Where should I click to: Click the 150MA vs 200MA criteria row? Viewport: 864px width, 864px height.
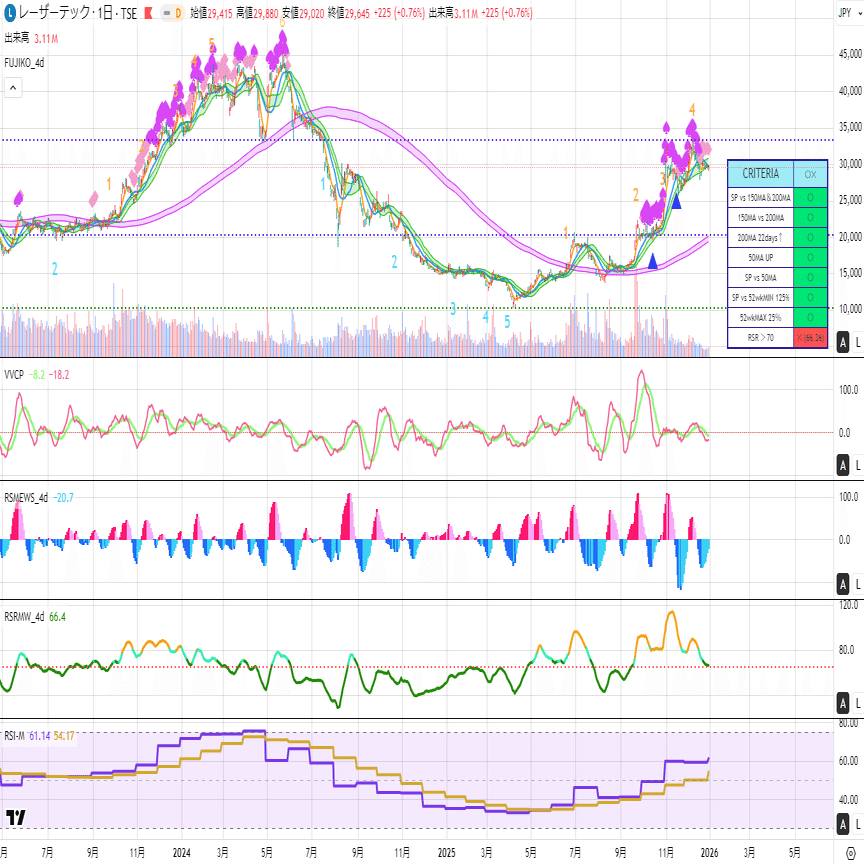click(777, 218)
